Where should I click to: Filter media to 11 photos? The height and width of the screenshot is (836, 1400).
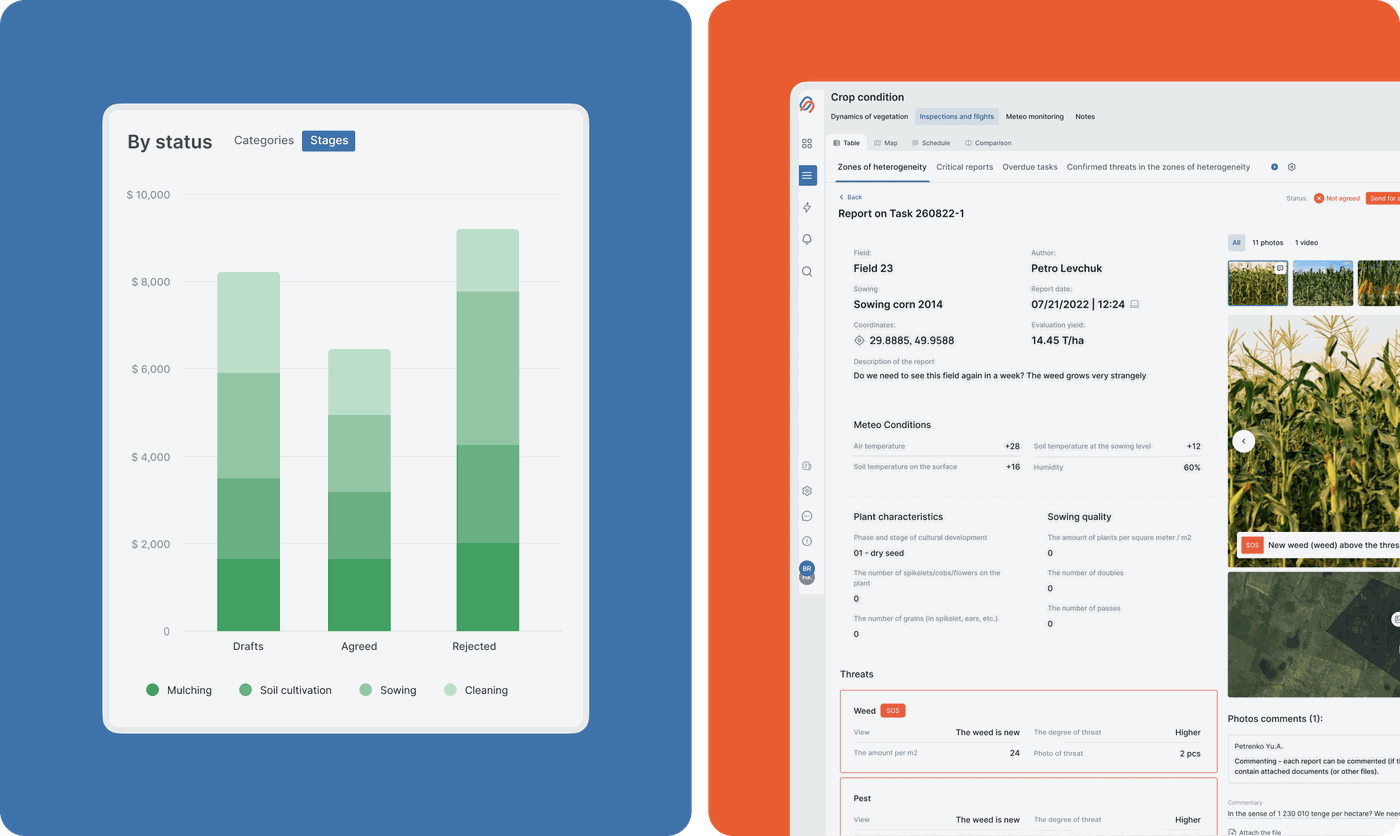(1268, 243)
